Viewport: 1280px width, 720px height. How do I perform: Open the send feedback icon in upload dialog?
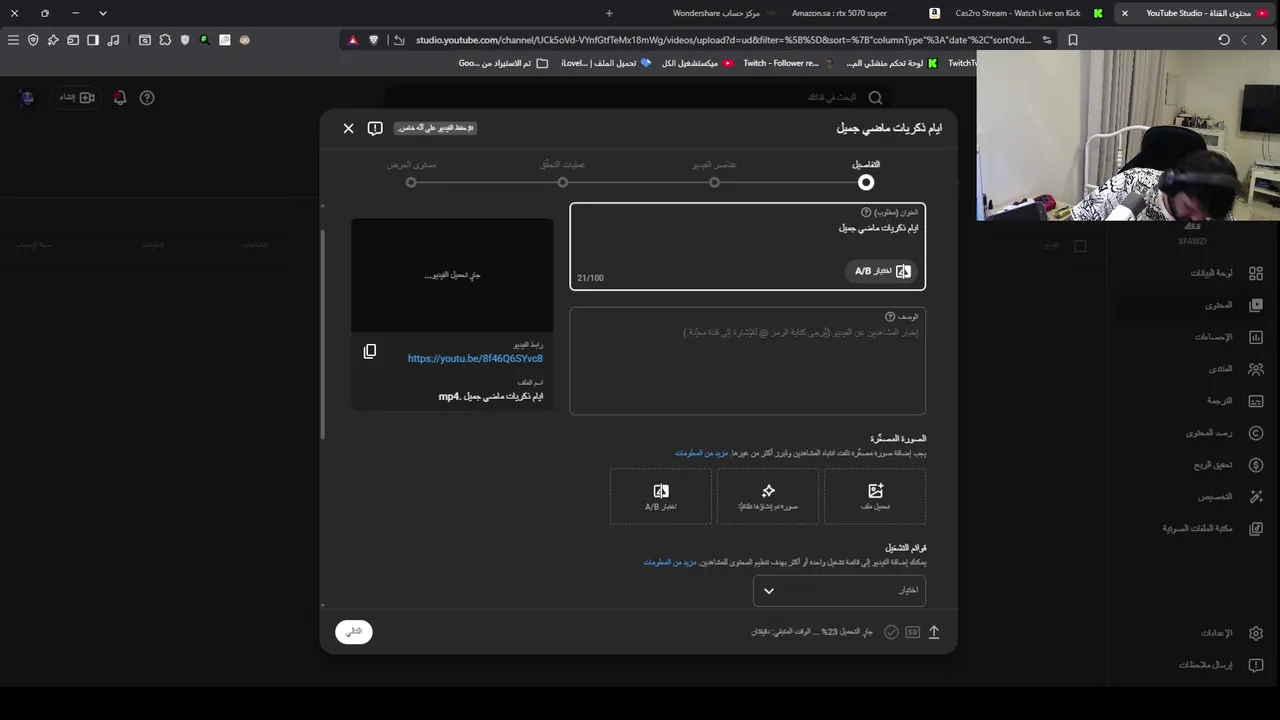[375, 128]
